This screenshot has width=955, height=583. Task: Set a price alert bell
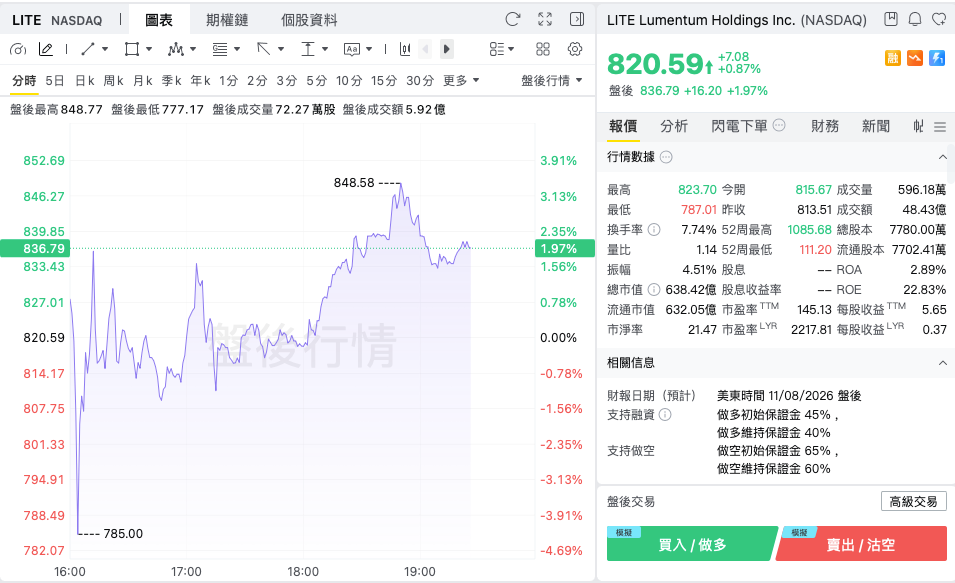pos(915,19)
